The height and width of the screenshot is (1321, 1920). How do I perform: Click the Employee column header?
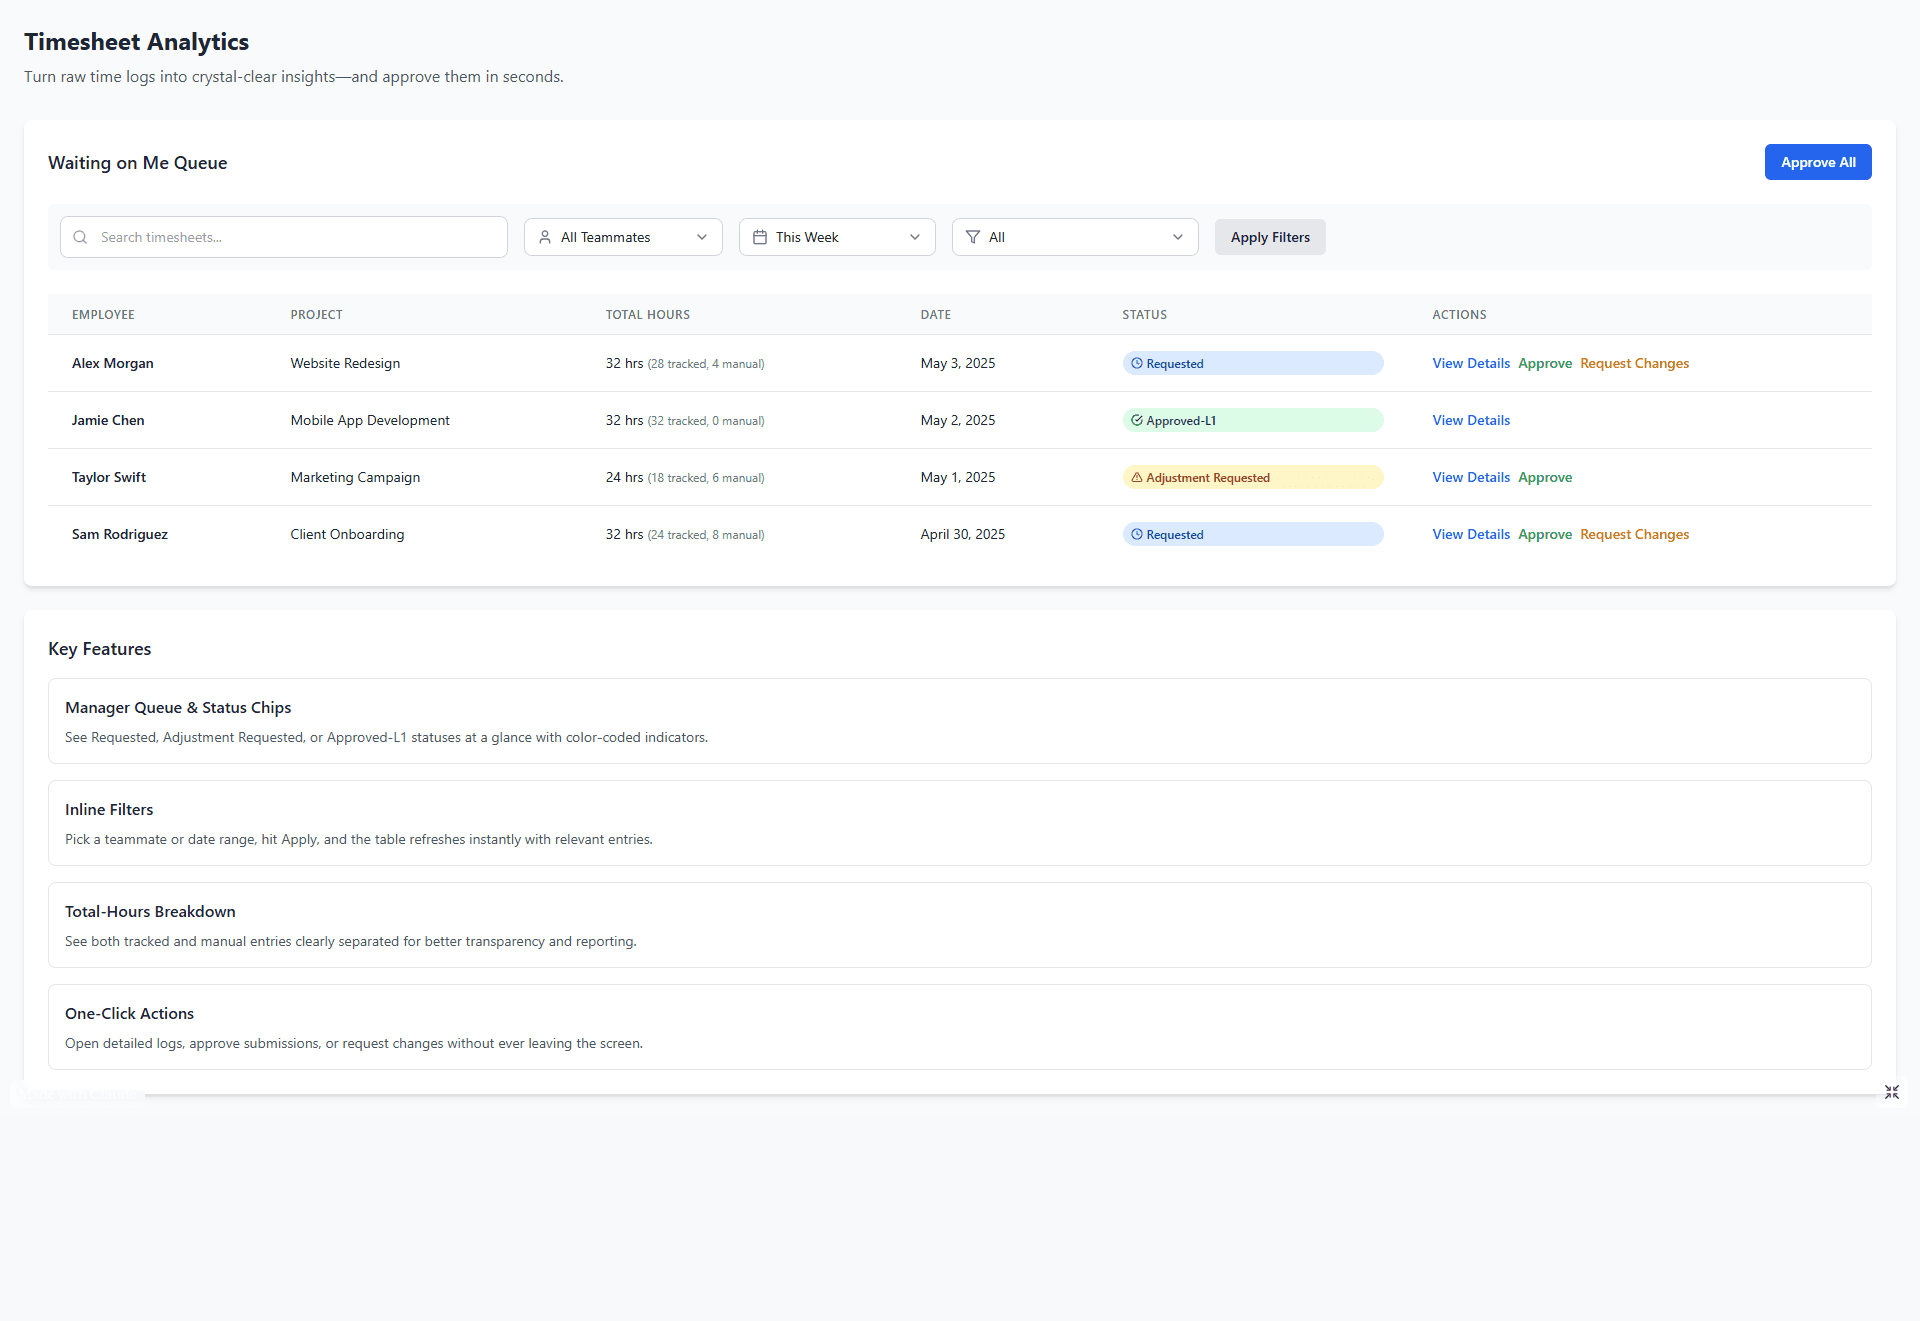103,315
